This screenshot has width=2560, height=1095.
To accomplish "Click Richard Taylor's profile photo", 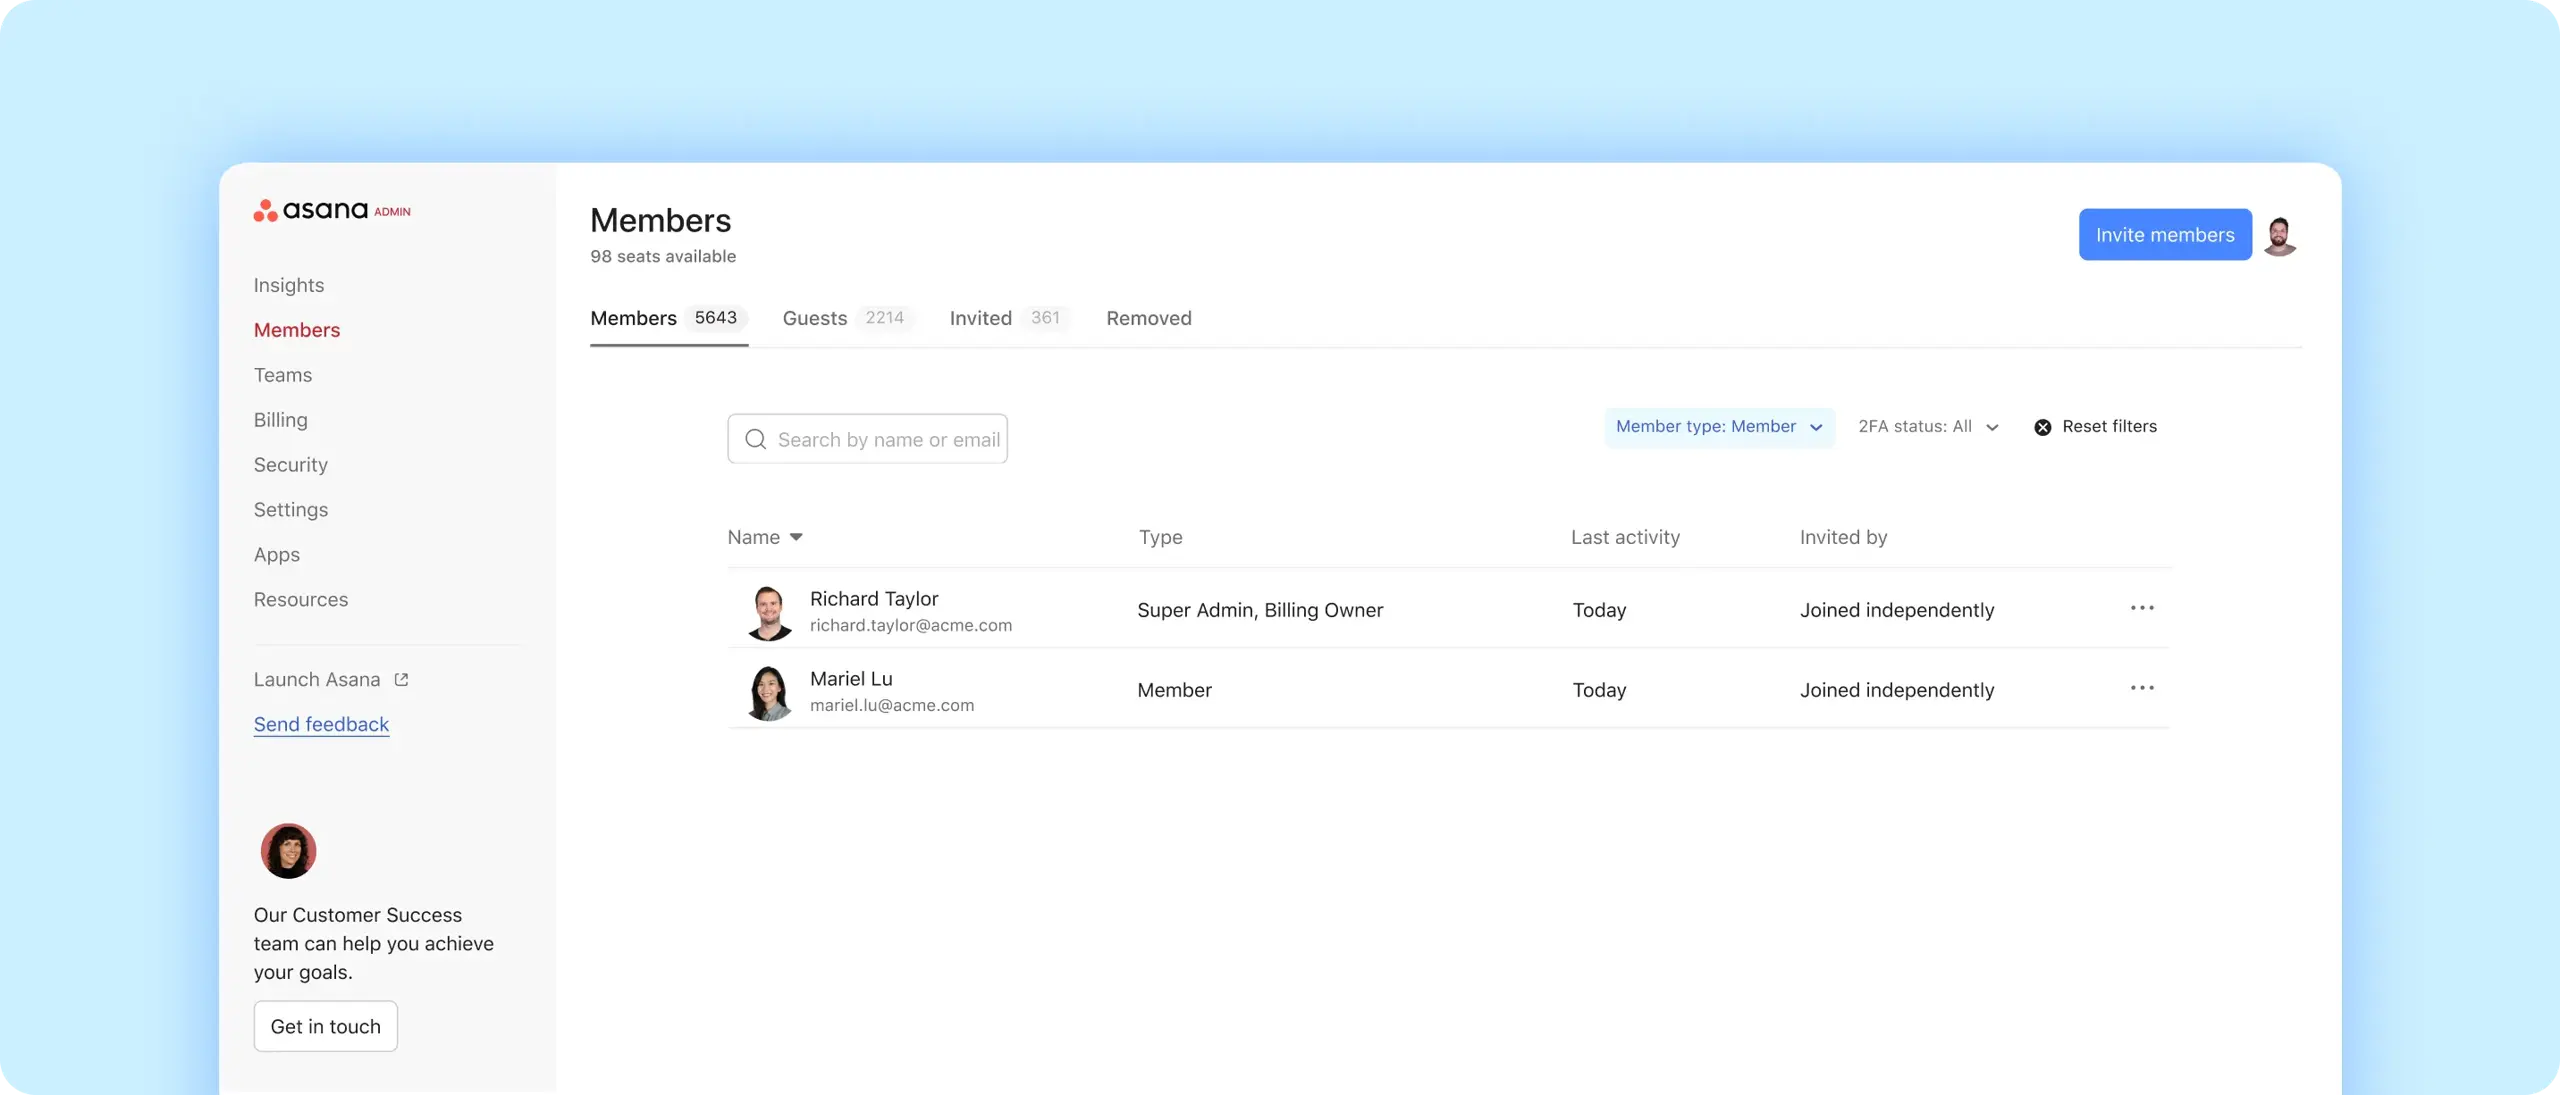I will click(769, 612).
